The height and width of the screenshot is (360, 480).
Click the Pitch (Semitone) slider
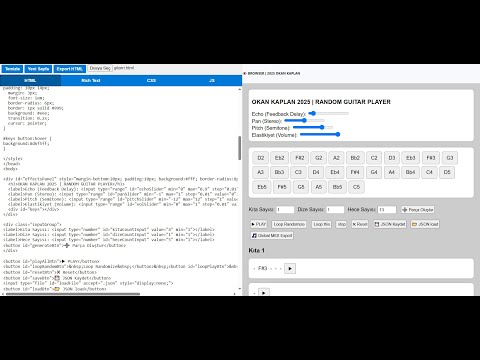tap(313, 127)
